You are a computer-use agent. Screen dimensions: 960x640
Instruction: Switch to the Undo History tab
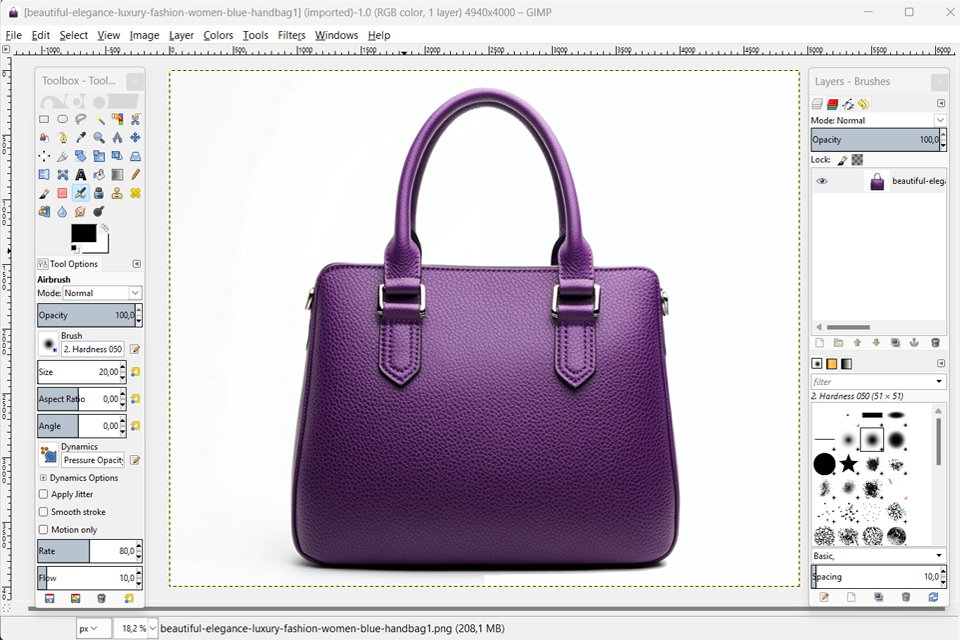point(864,104)
